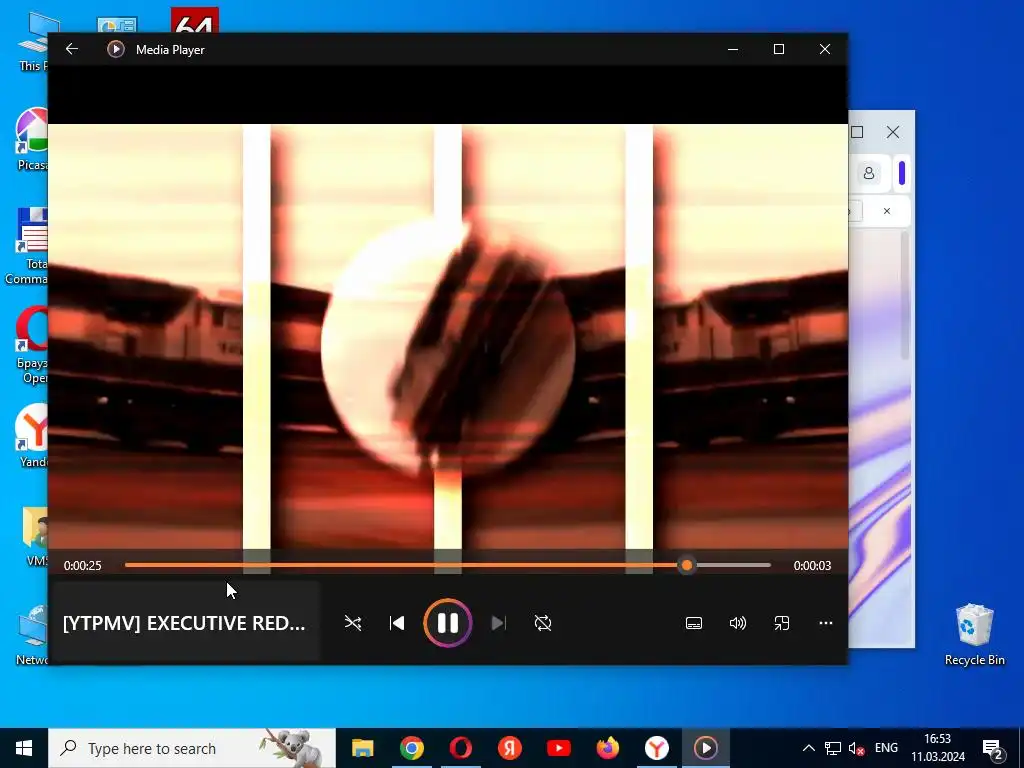Screen dimensions: 1024x768
Task: Click elapsed time 0:00:25
Action: click(82, 566)
